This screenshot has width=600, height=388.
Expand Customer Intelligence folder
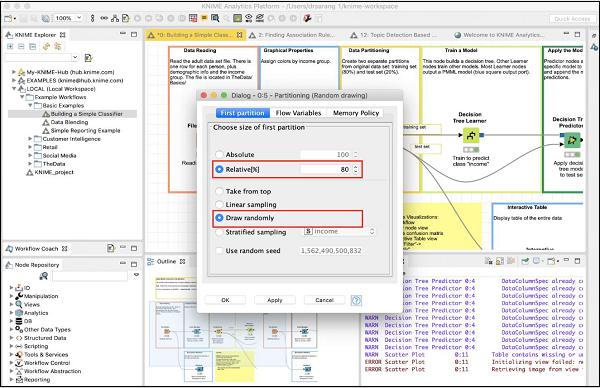click(30, 139)
